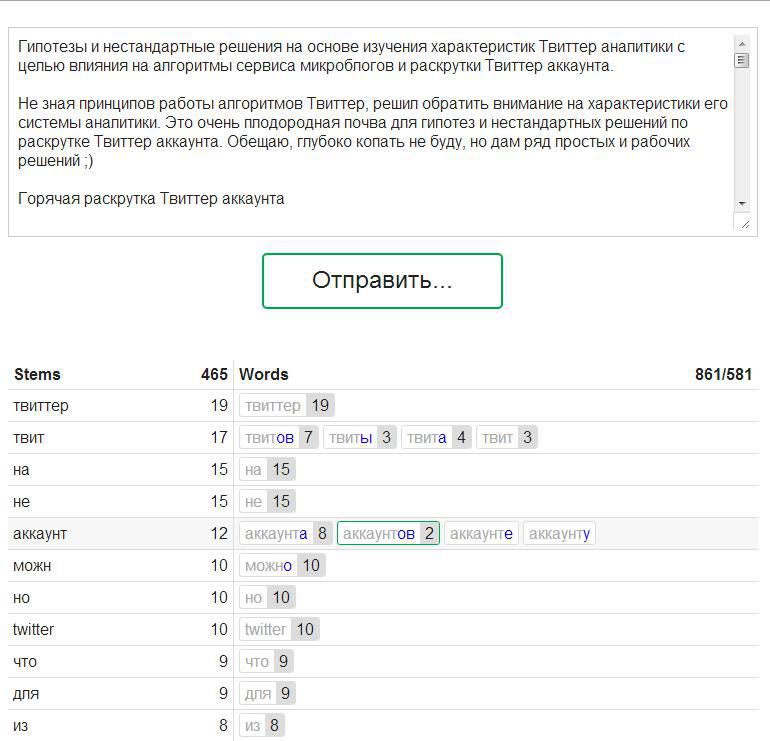Click the на 15 word tag
770x741 pixels.
click(x=268, y=469)
